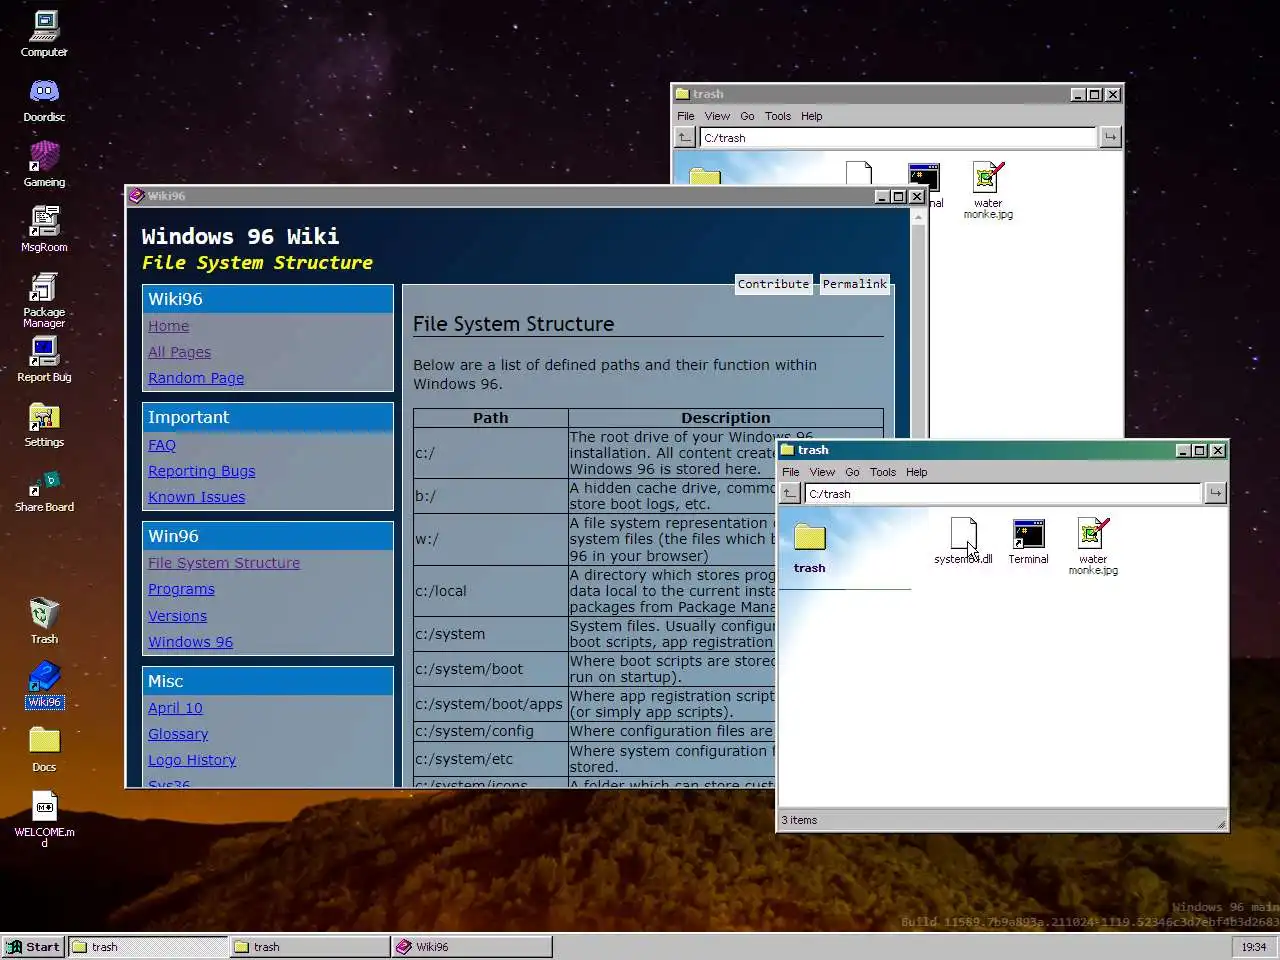Image resolution: width=1280 pixels, height=960 pixels.
Task: Open the Doordisc desktop icon
Action: 44,100
